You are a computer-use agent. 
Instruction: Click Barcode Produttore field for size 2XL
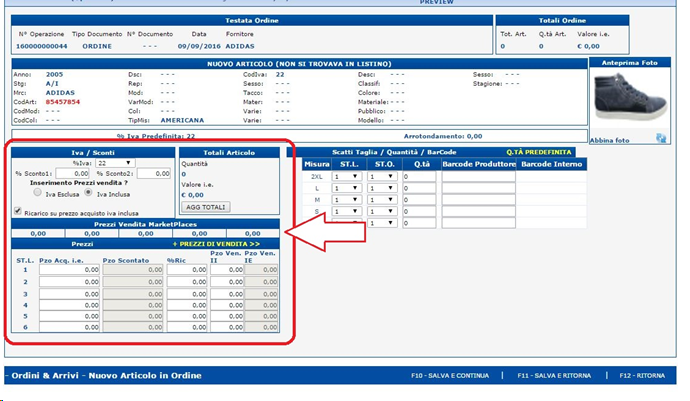pyautogui.click(x=478, y=177)
